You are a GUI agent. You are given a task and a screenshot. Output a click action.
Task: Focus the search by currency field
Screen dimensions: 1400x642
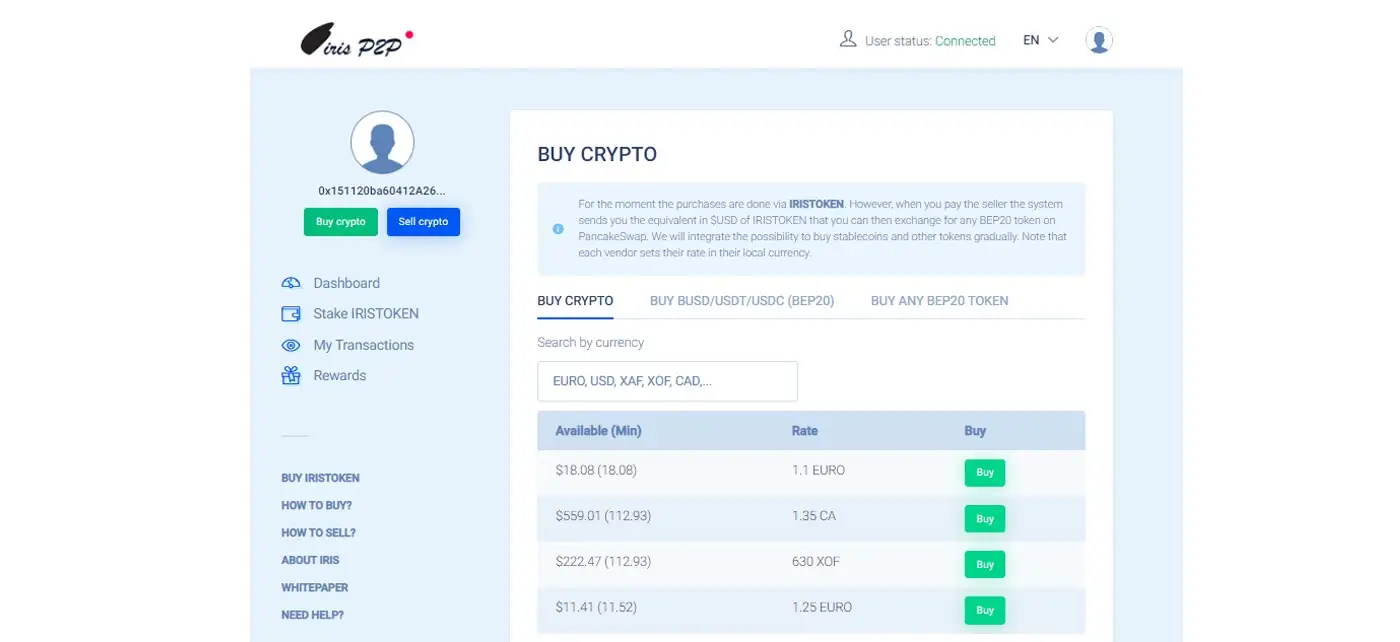[667, 381]
